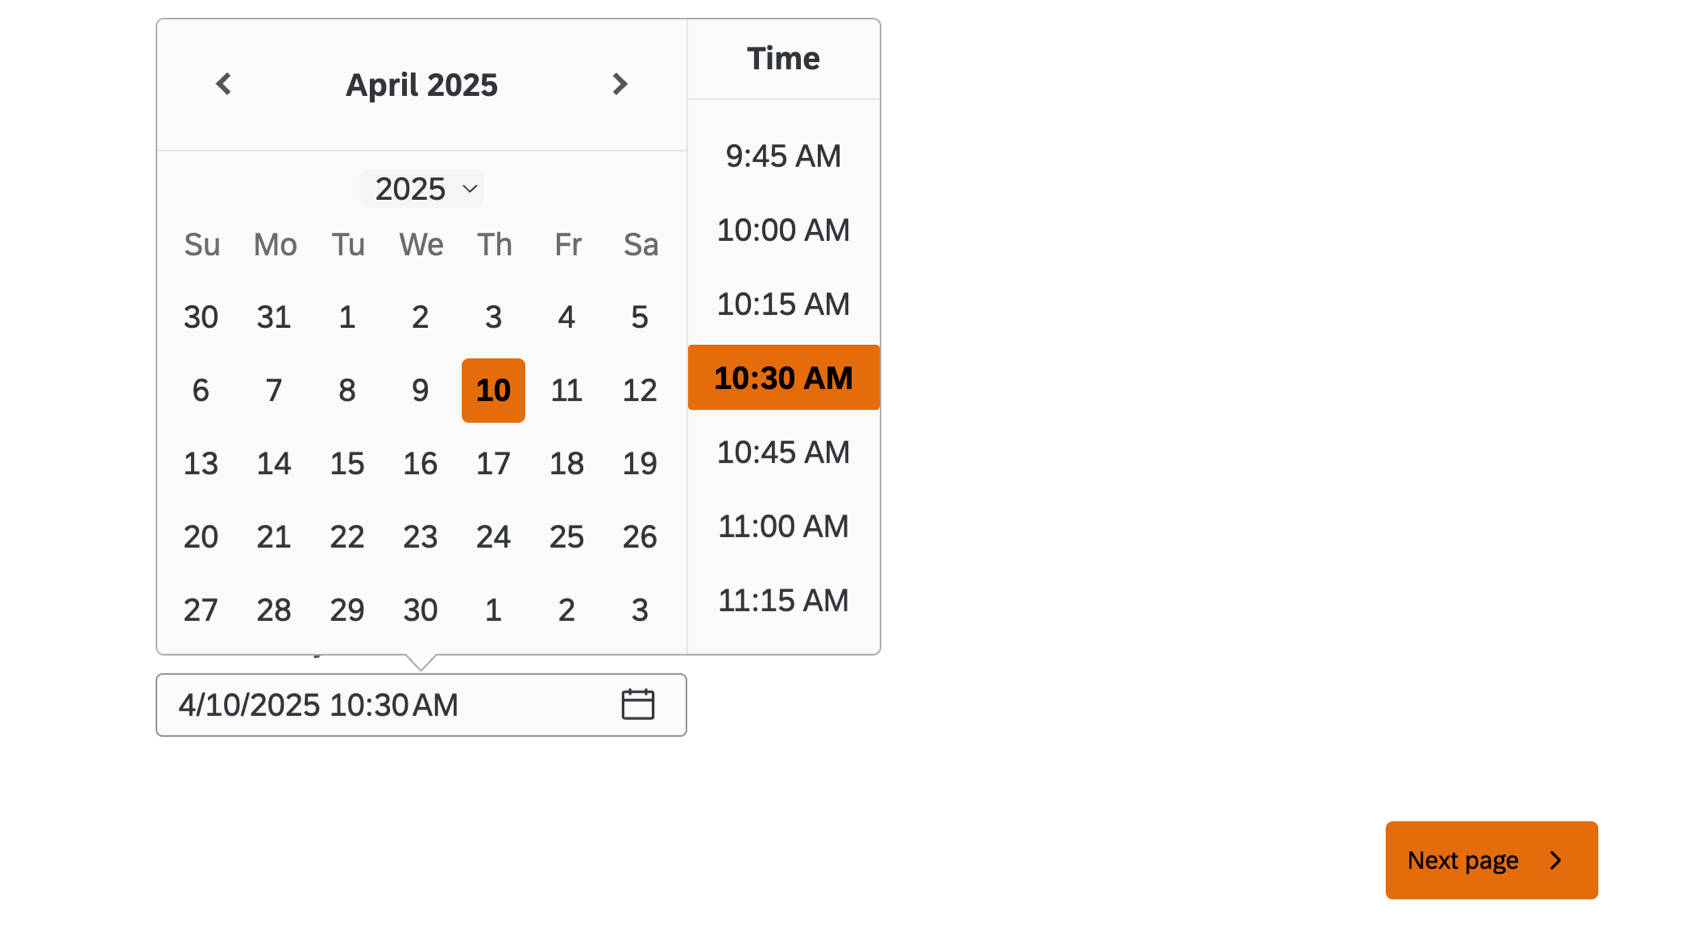Viewport: 1700px width, 926px height.
Task: Open the April 2025 month heading
Action: (x=421, y=84)
